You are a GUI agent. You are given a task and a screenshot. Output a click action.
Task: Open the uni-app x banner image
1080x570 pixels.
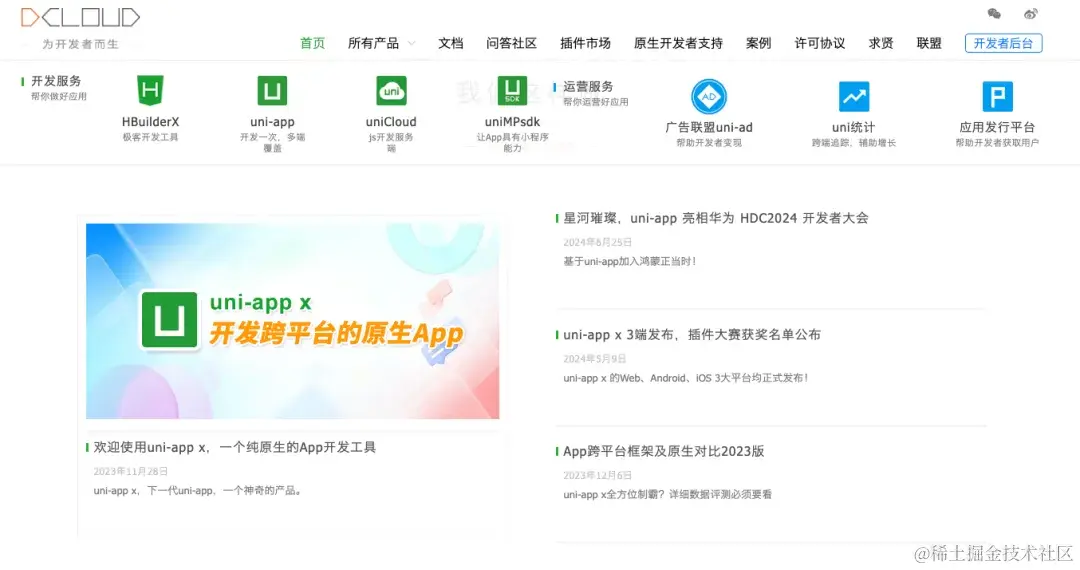[293, 321]
